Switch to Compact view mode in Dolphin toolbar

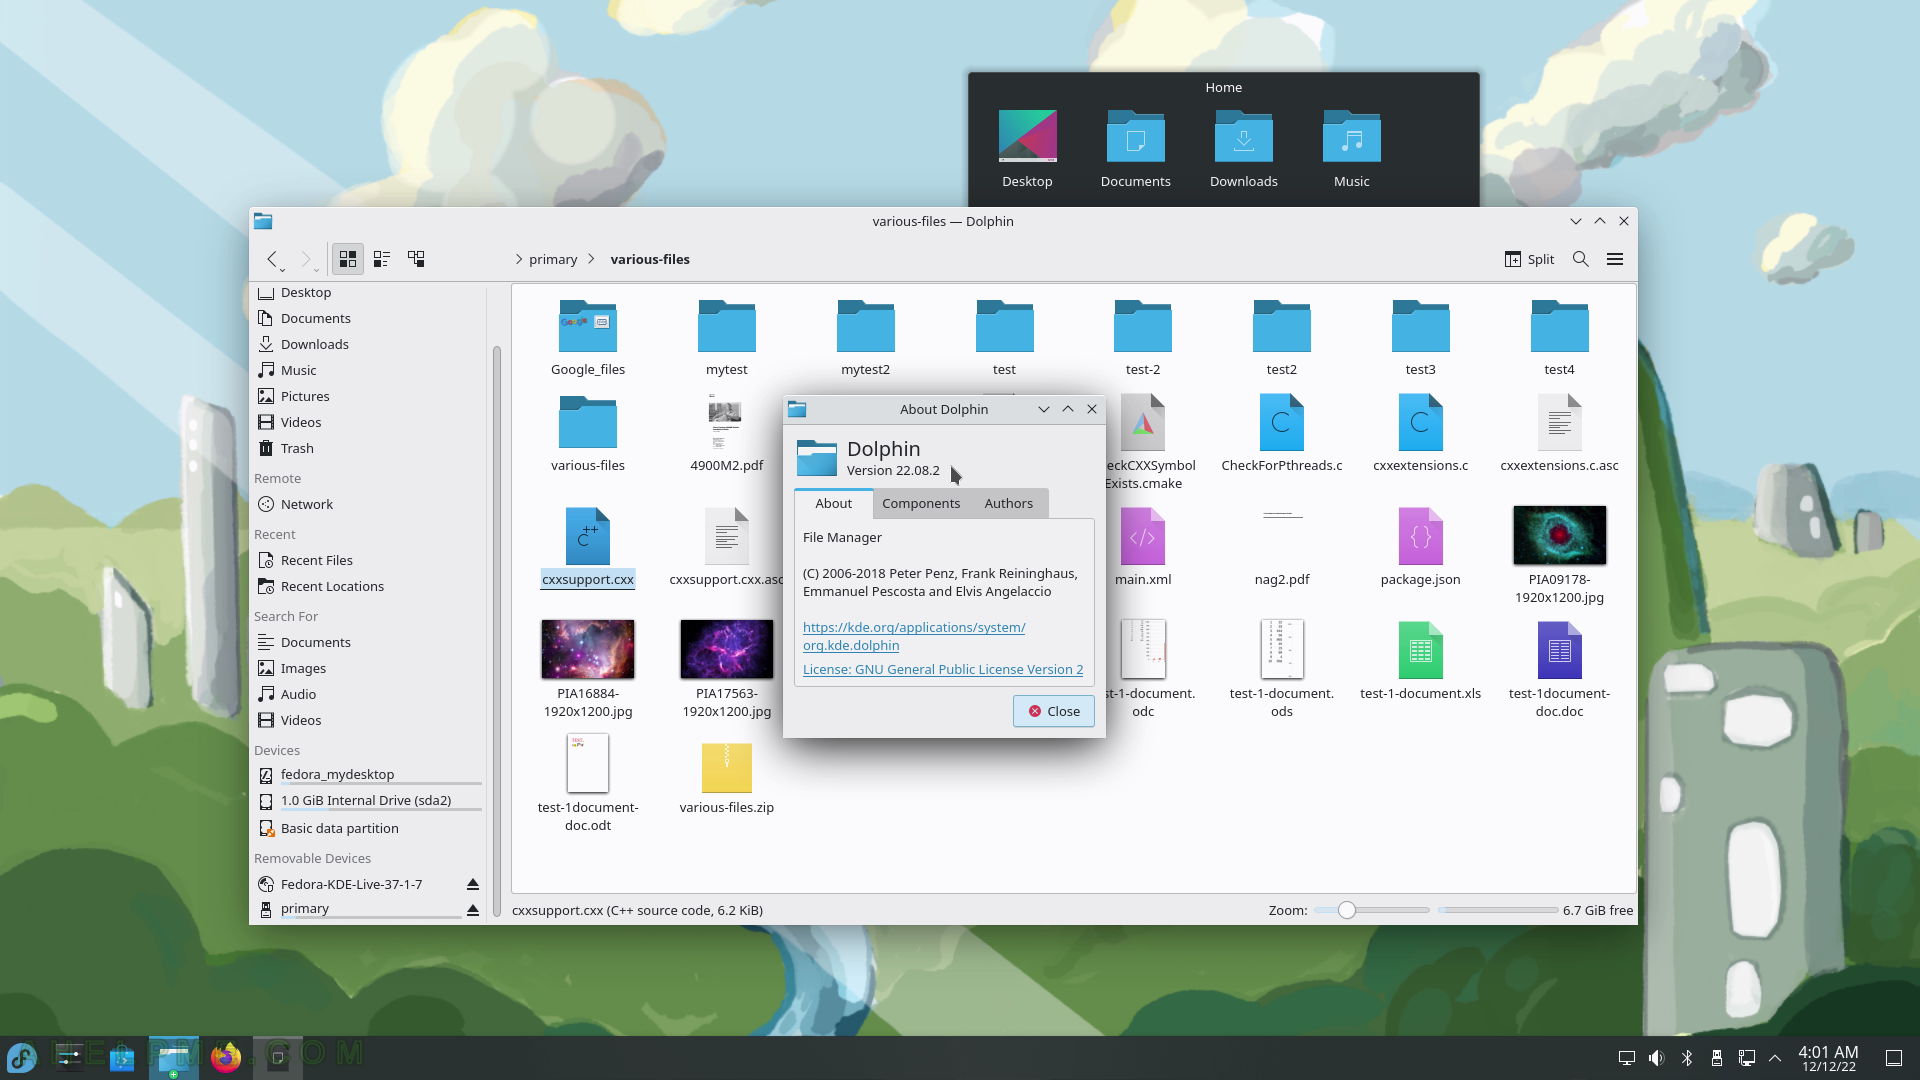click(x=382, y=259)
